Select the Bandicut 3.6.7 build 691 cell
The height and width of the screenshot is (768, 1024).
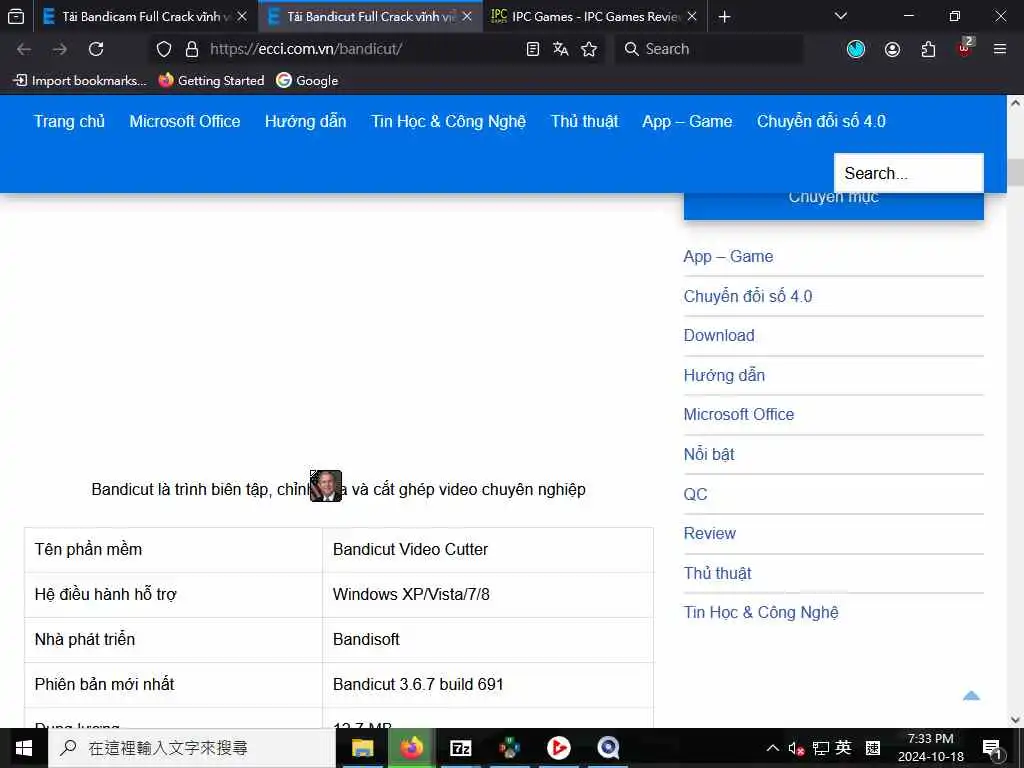point(488,685)
